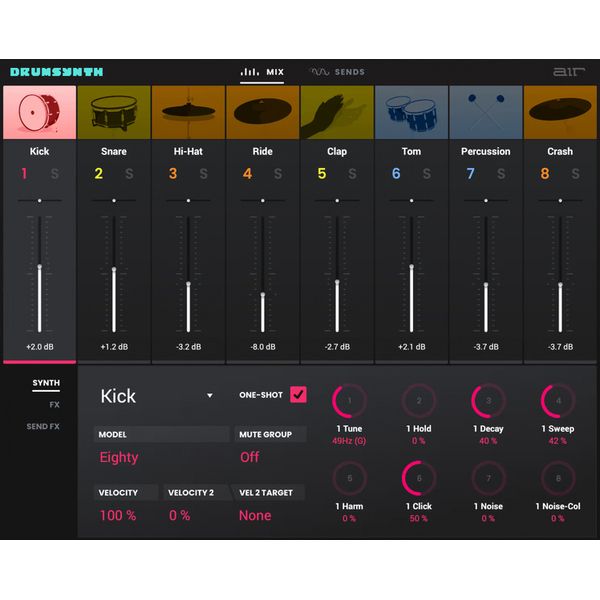The image size is (600, 600).
Task: Select the Crash cymbal pad image
Action: 560,112
